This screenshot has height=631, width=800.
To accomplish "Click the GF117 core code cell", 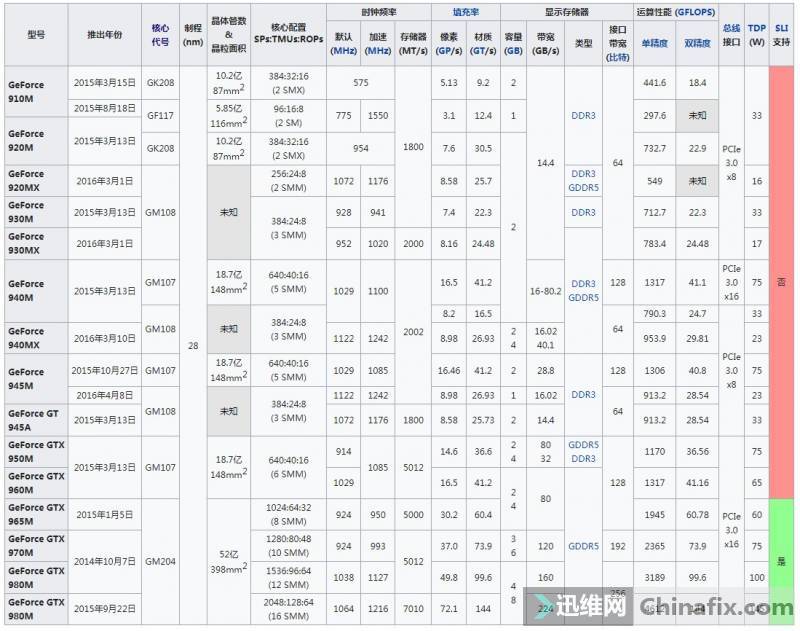I will click(160, 115).
